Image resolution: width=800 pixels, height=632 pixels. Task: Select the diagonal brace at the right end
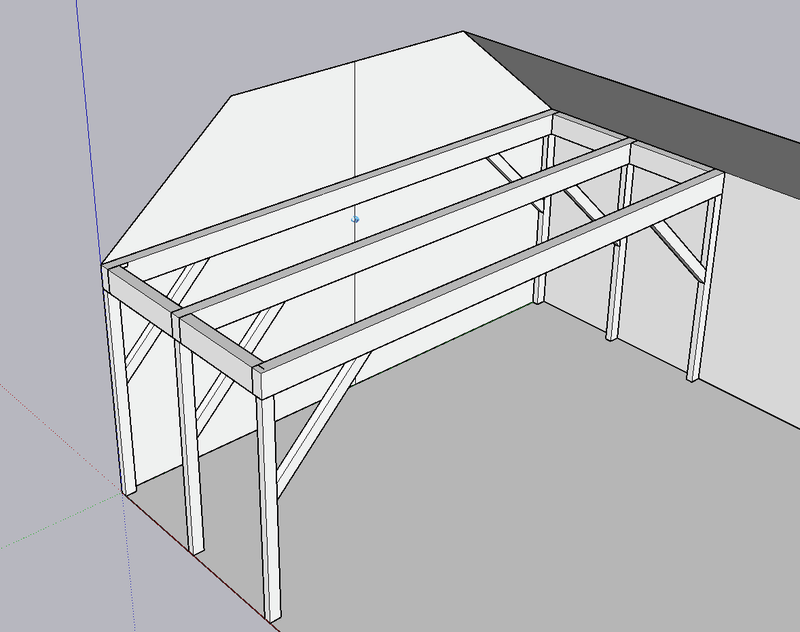676,251
